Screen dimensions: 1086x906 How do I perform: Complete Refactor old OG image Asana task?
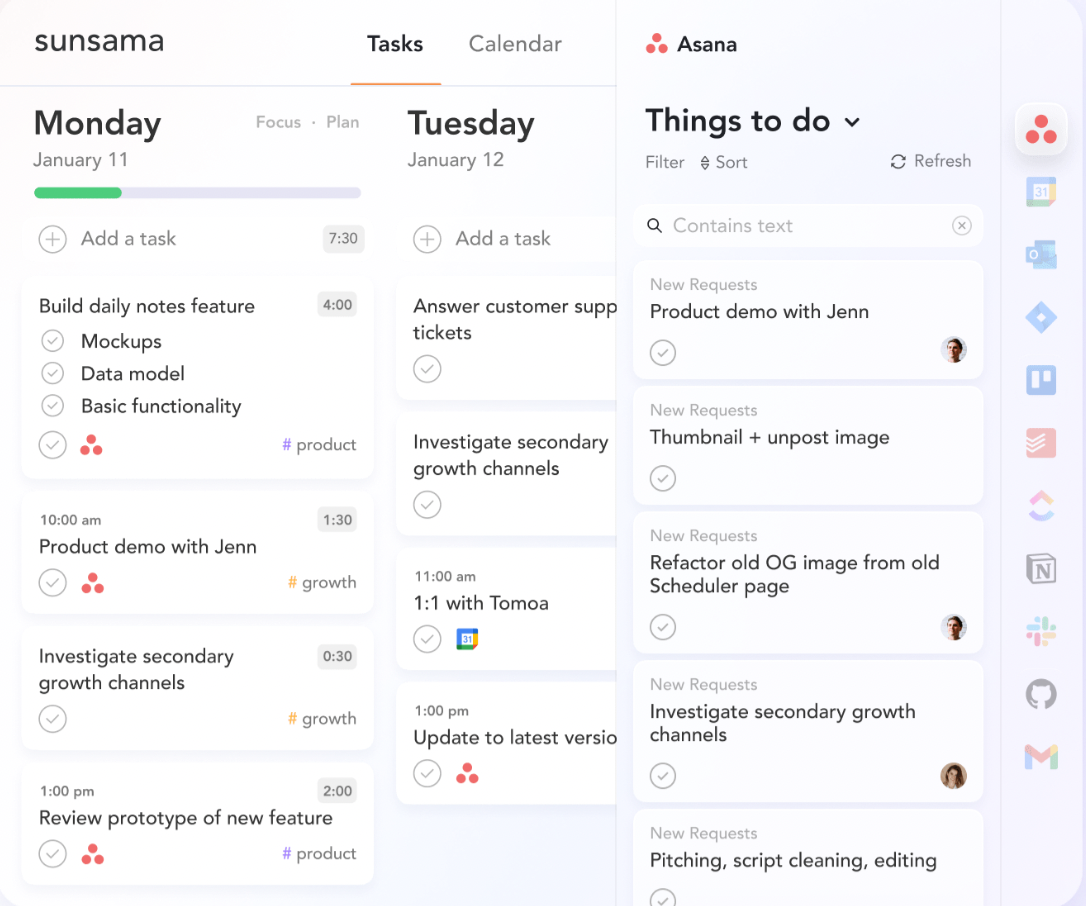coord(663,627)
